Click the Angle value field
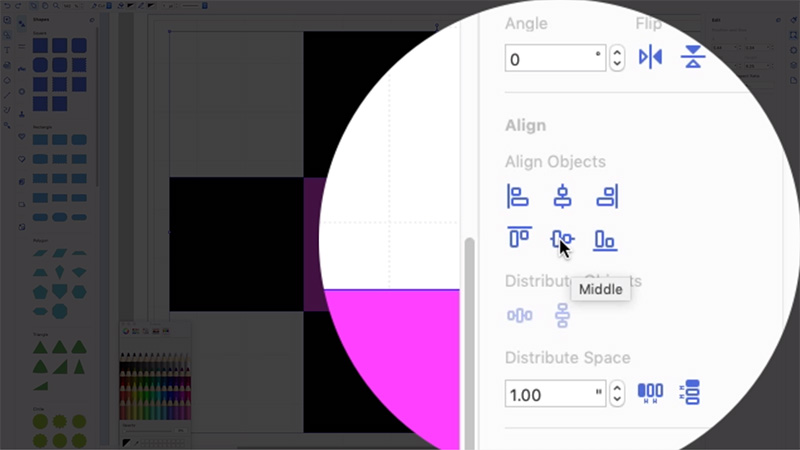This screenshot has height=450, width=800. pos(552,59)
